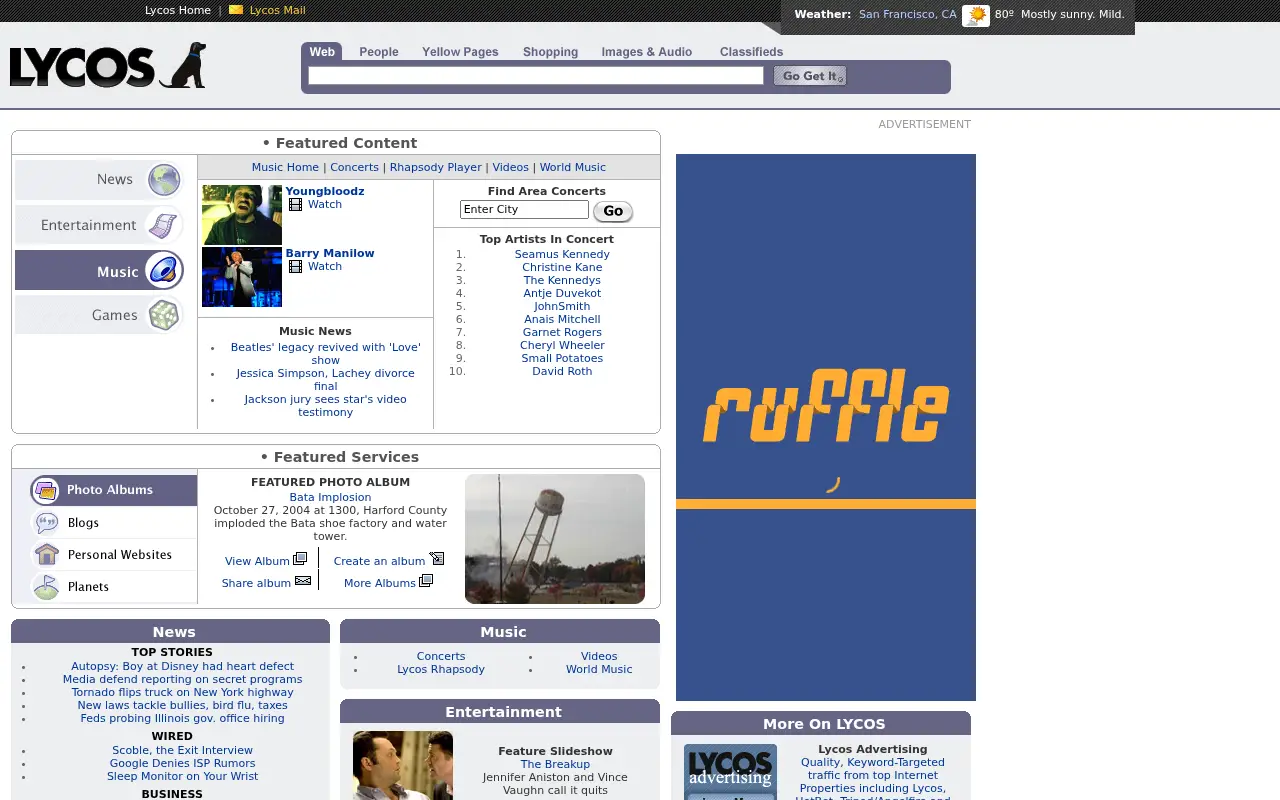This screenshot has height=800, width=1280.
Task: Focus the main web search field
Action: [x=536, y=76]
